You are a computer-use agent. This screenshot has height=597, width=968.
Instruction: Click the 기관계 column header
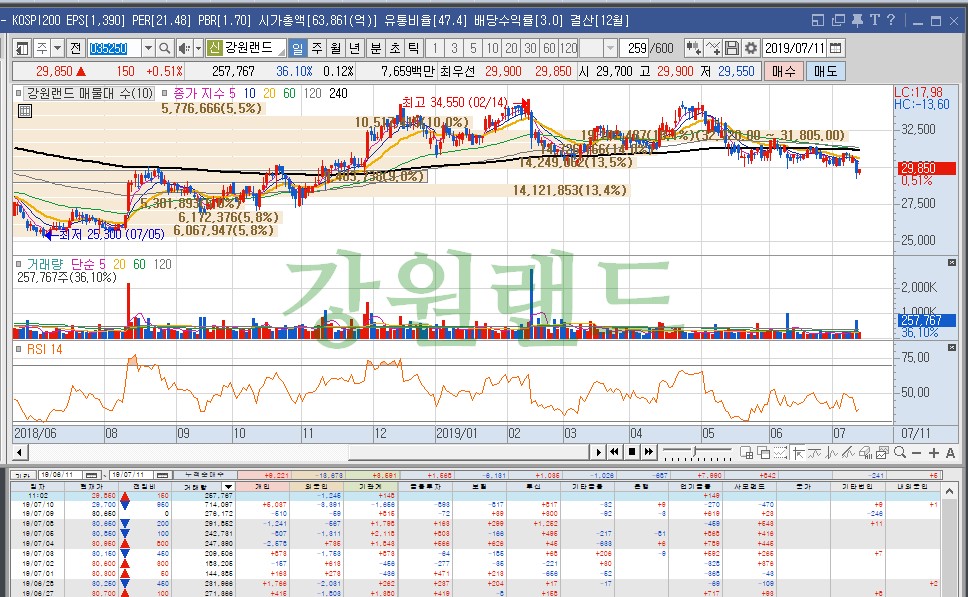pos(371,487)
